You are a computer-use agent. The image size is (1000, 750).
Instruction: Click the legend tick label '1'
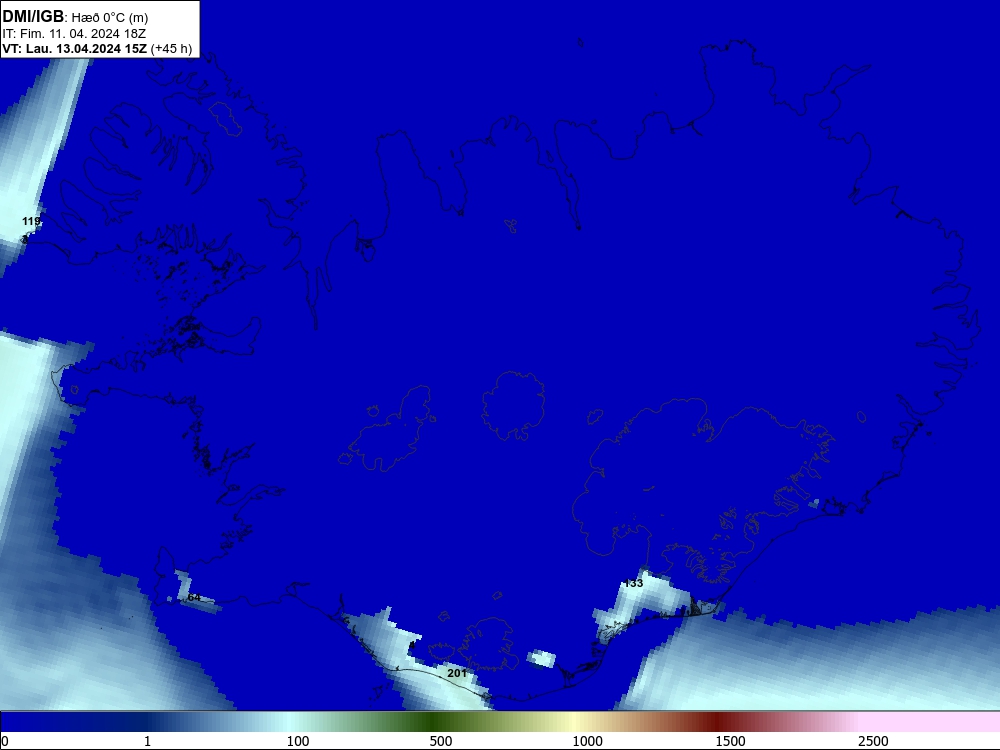(x=147, y=741)
